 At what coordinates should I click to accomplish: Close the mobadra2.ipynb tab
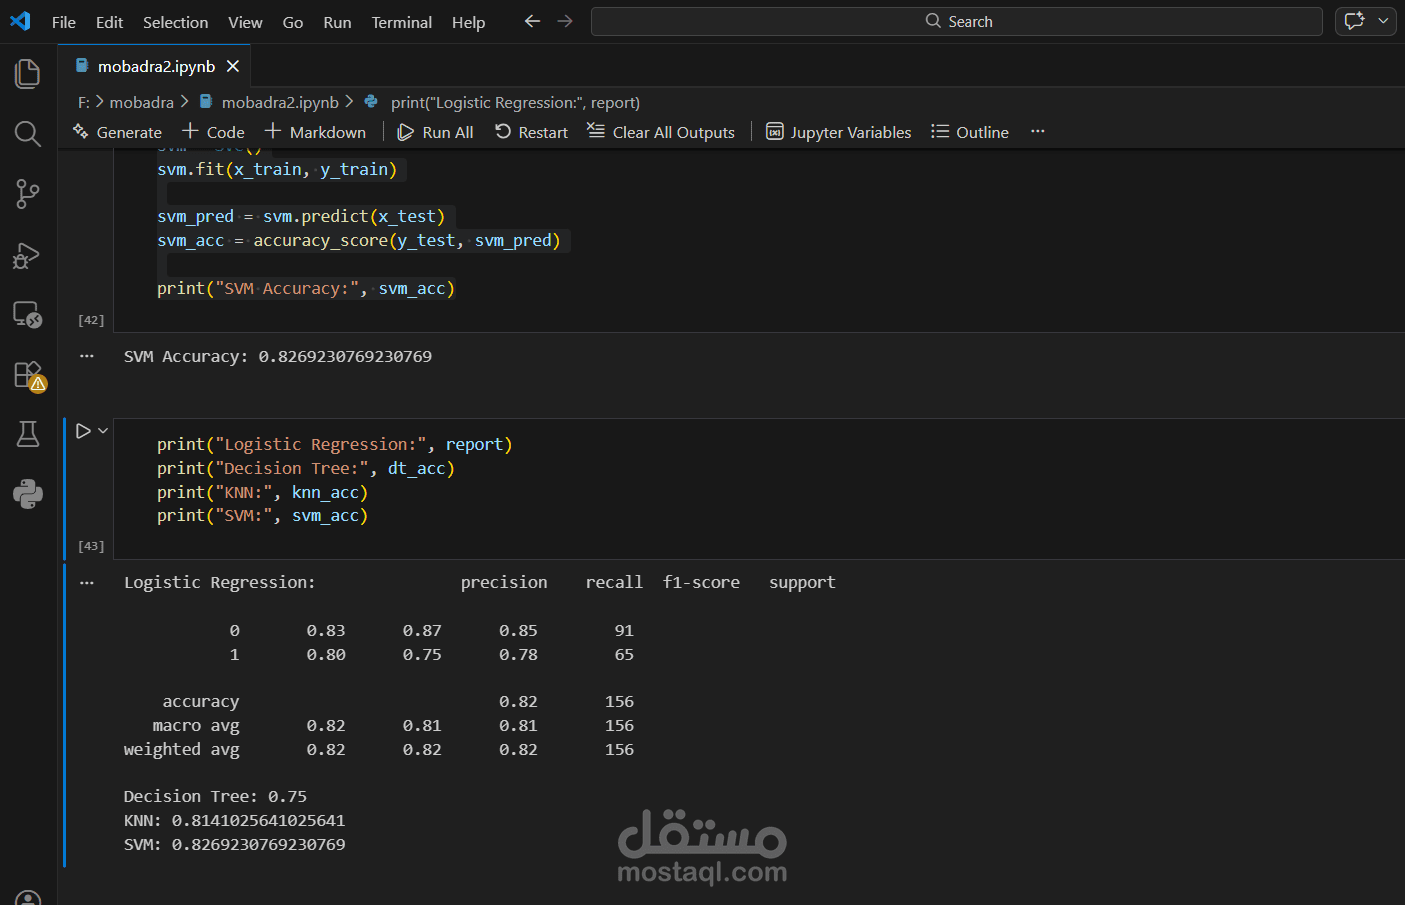tap(233, 66)
